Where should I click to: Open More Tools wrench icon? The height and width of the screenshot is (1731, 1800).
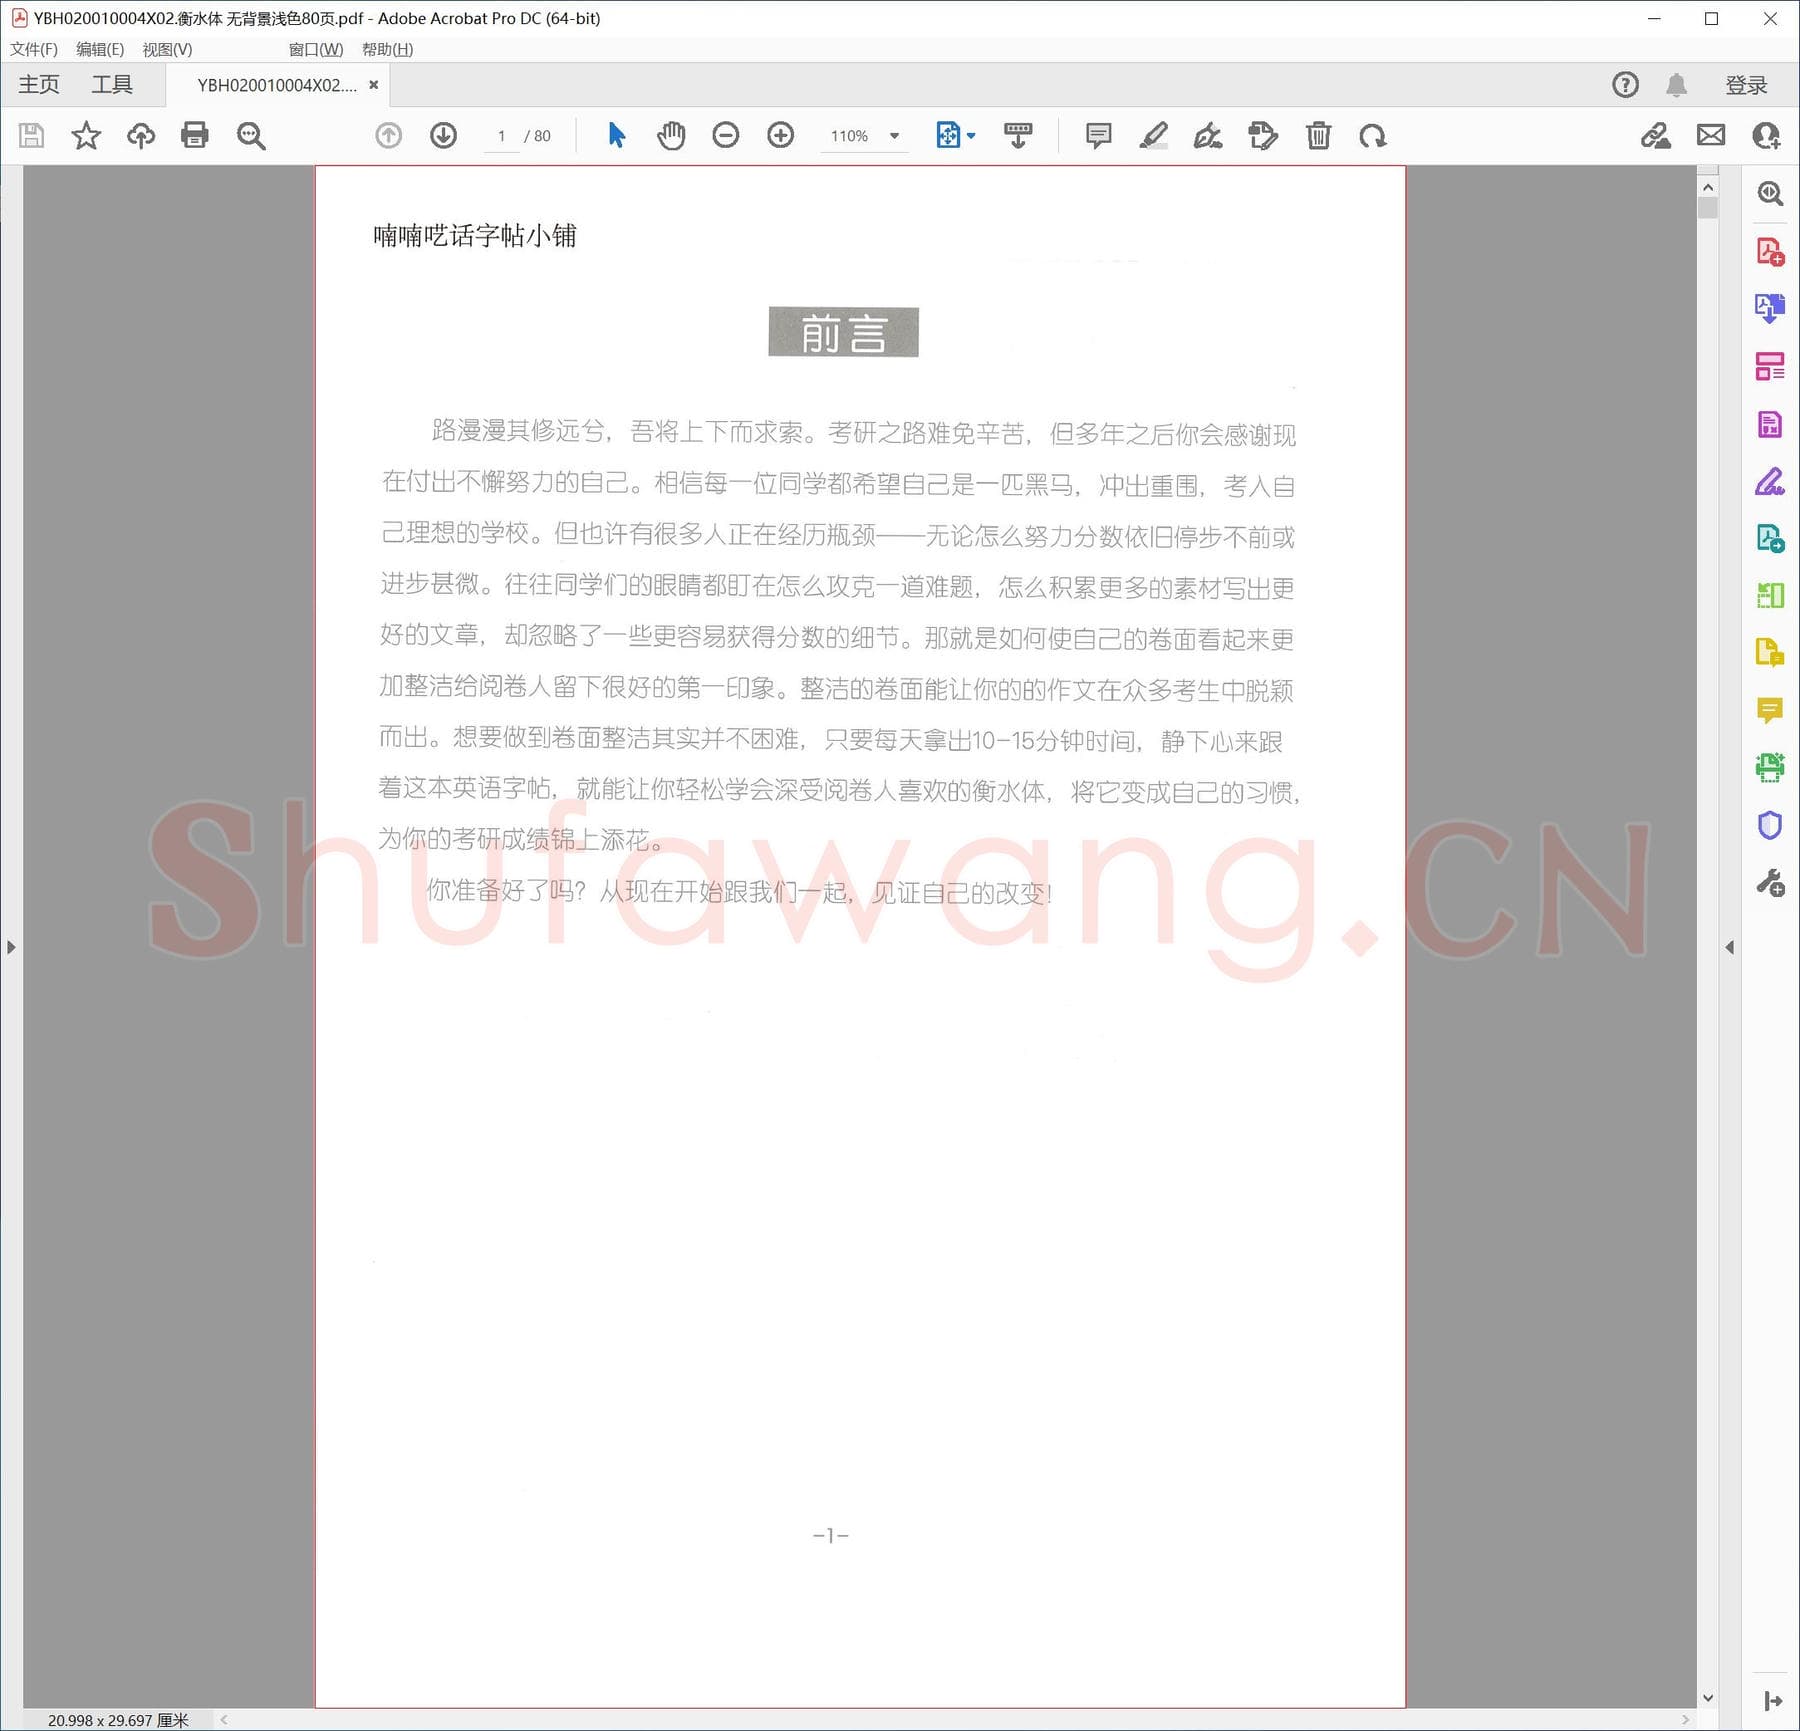1770,883
